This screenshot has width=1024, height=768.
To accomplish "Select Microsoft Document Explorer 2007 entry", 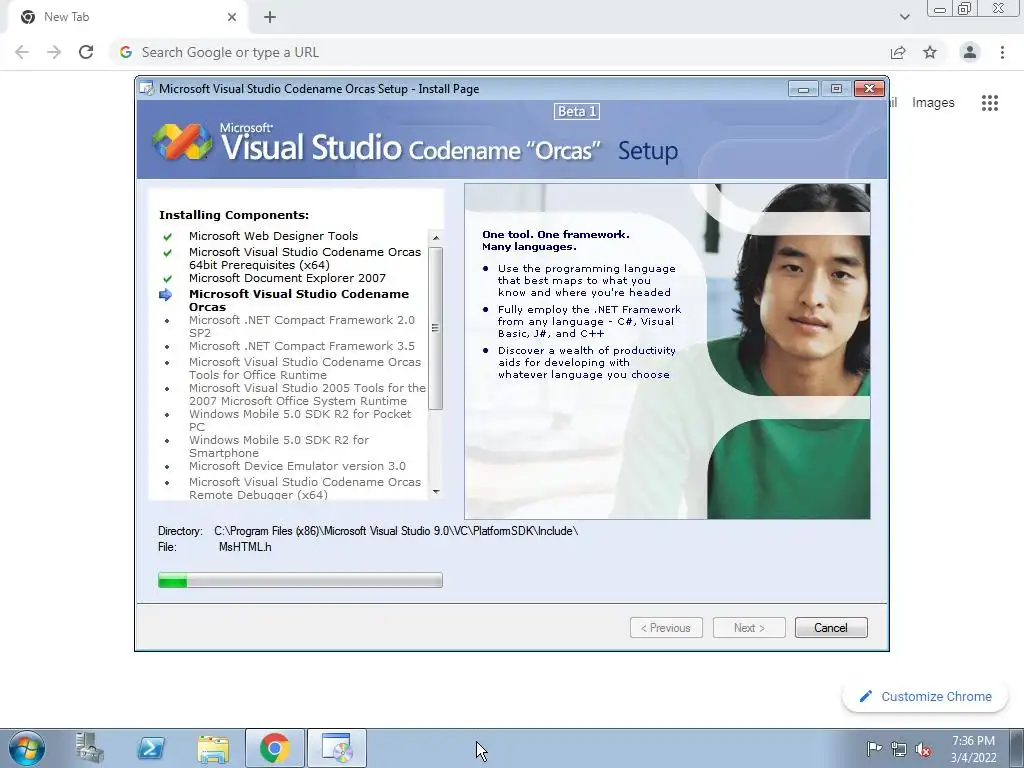I will click(x=287, y=278).
